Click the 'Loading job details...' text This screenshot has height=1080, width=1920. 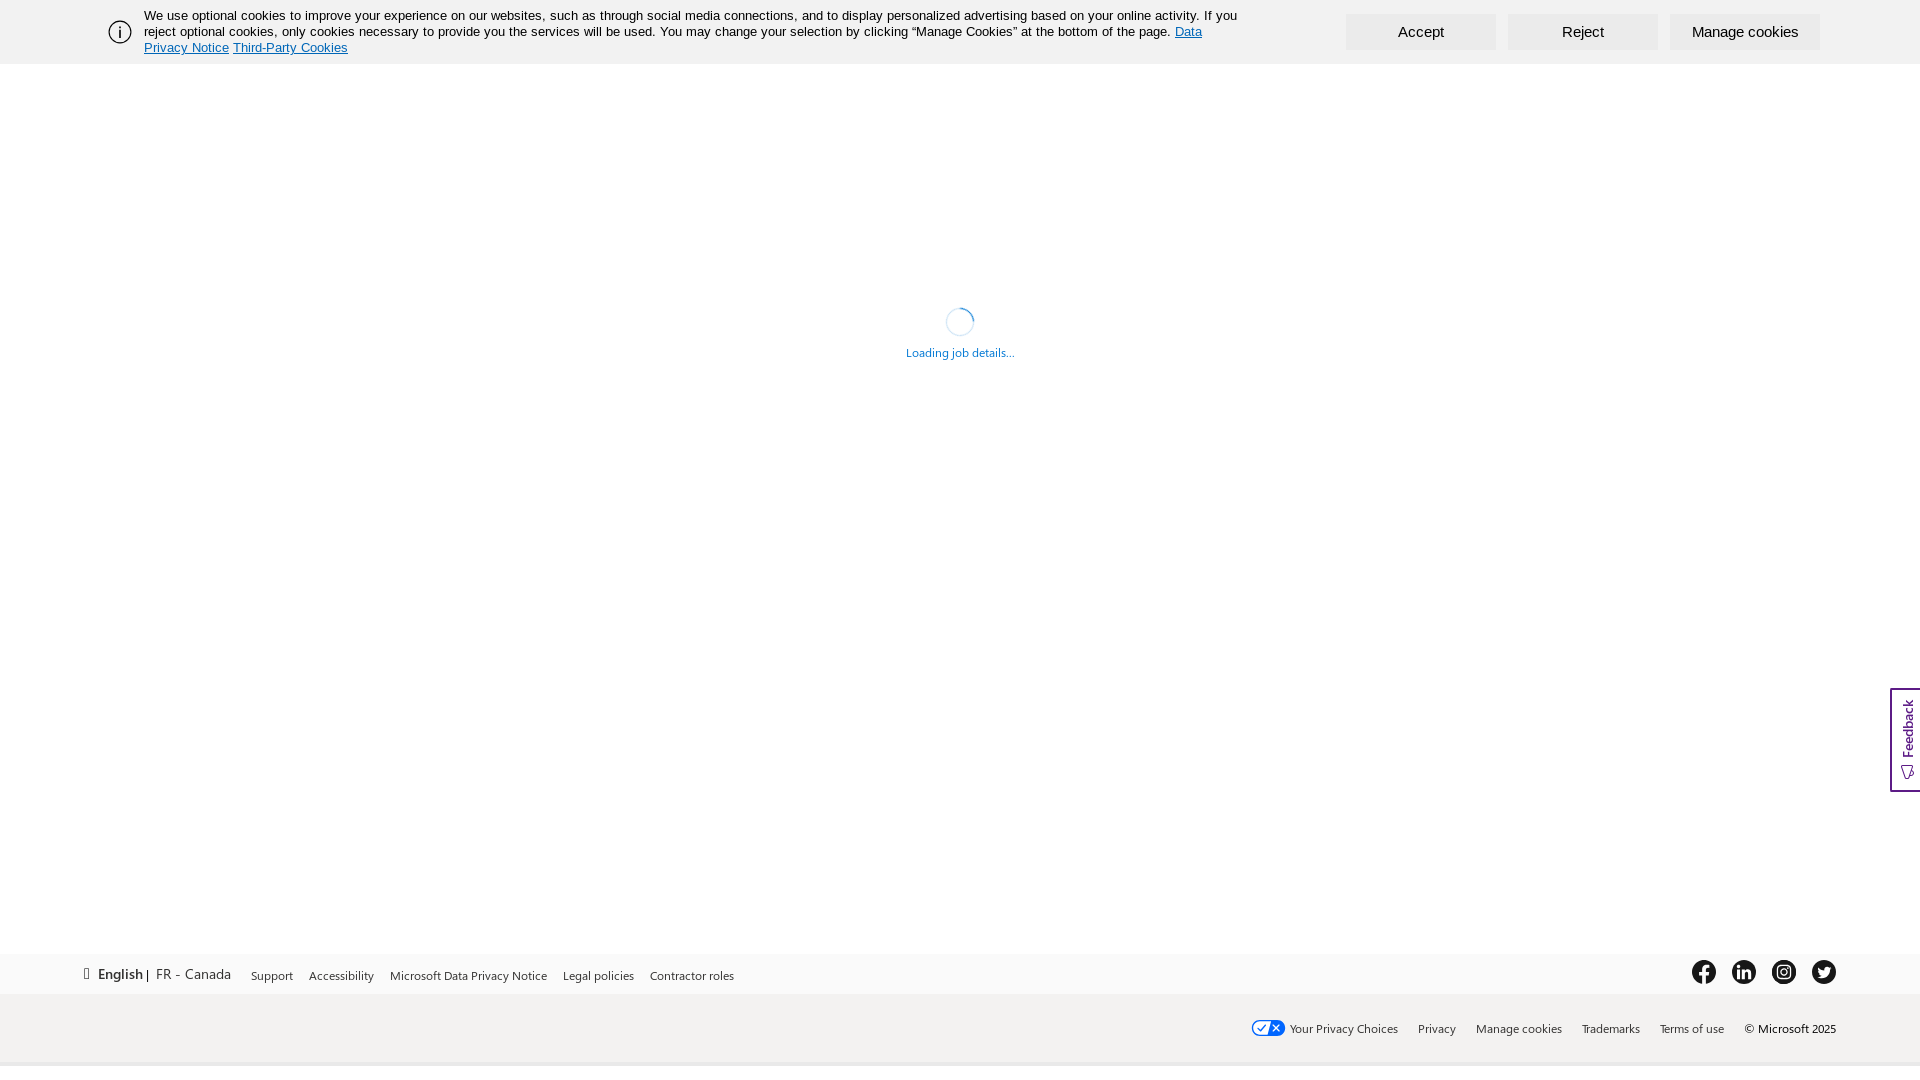960,353
